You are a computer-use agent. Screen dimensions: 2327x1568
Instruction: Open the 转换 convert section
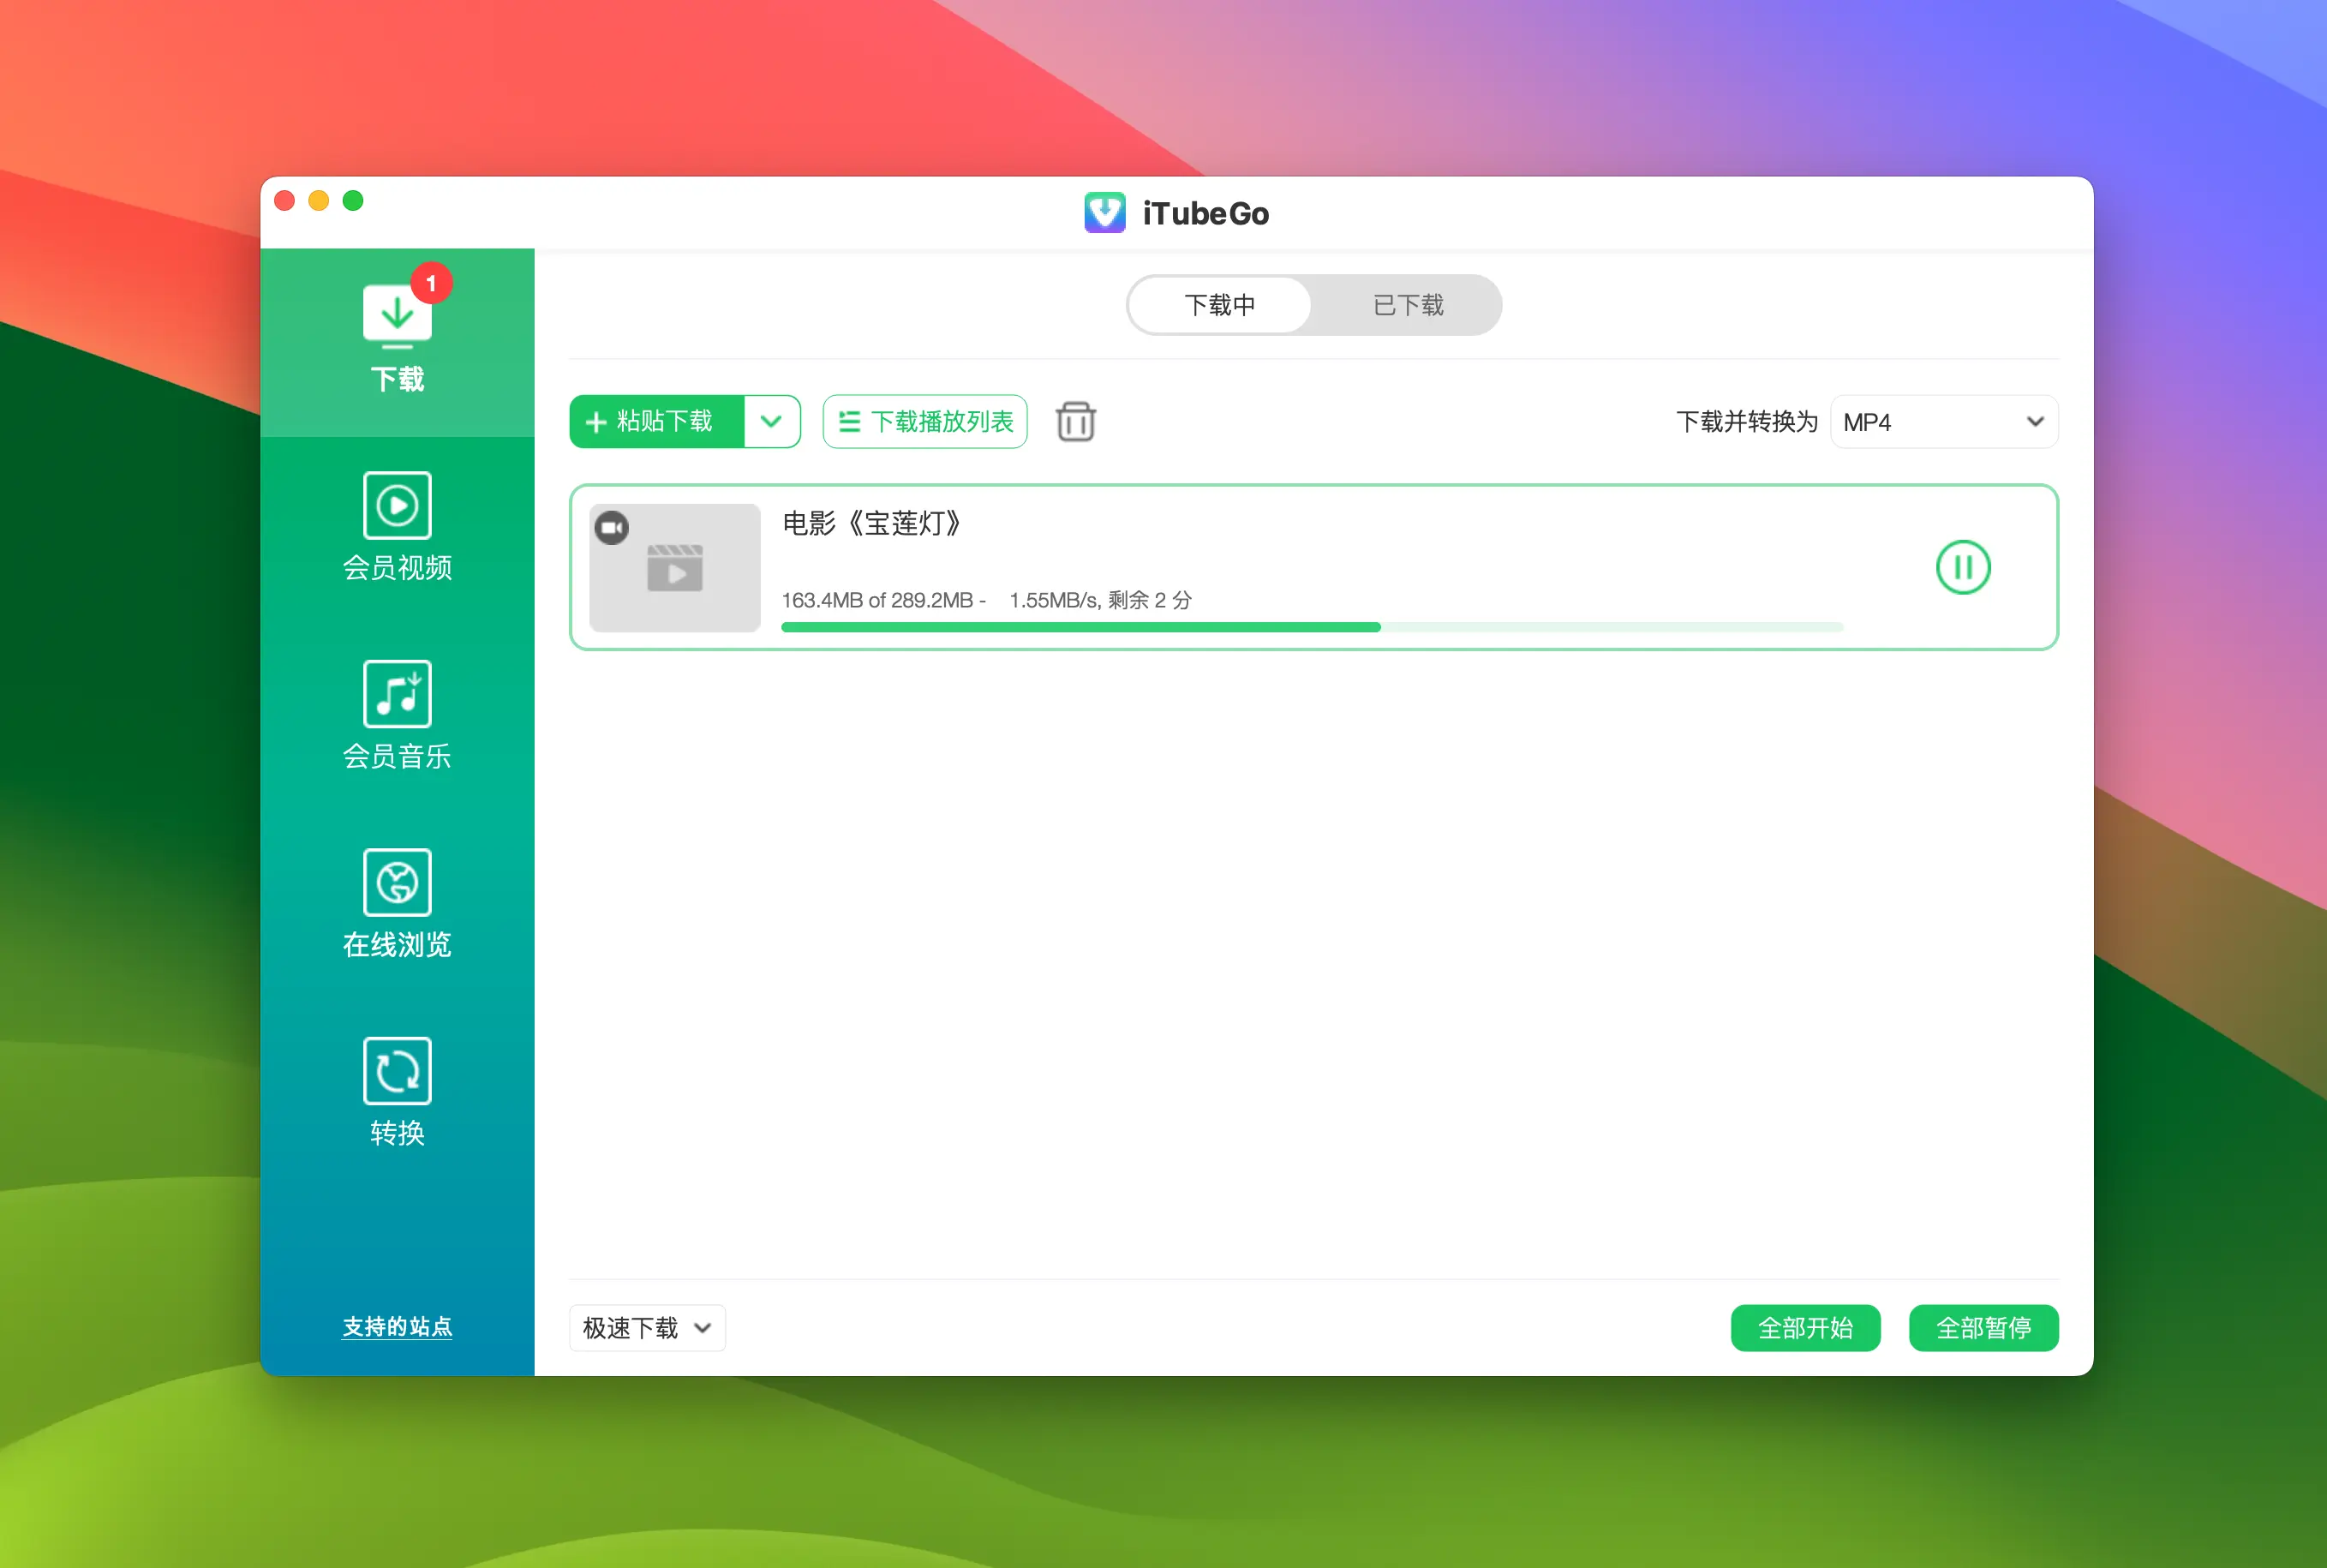[397, 1092]
